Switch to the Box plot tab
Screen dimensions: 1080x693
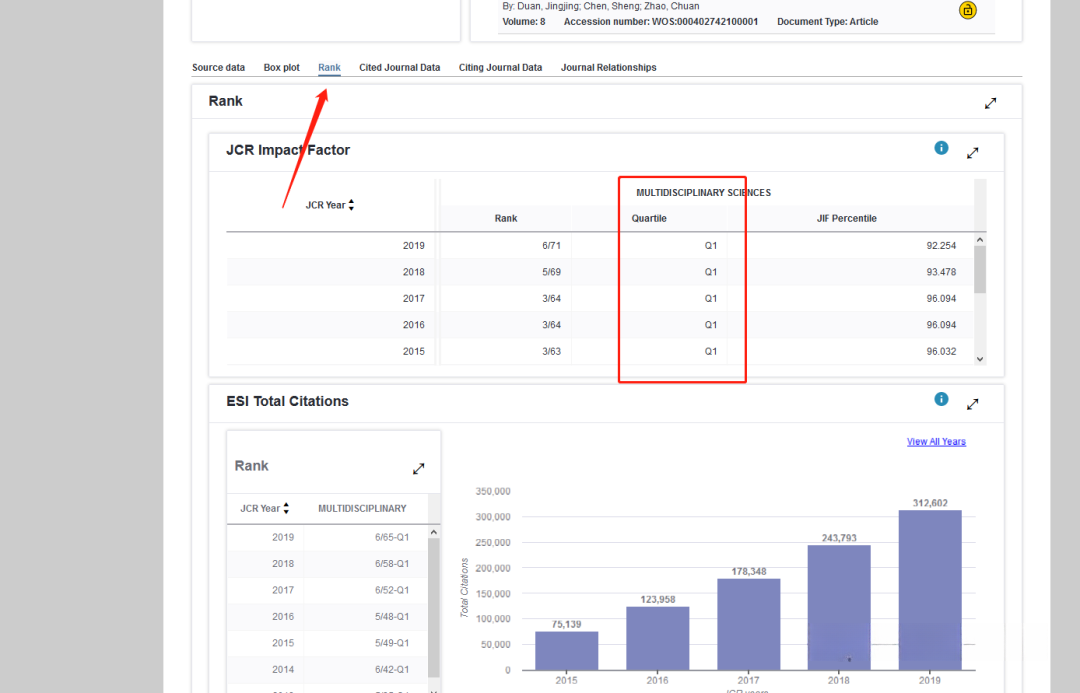[281, 68]
